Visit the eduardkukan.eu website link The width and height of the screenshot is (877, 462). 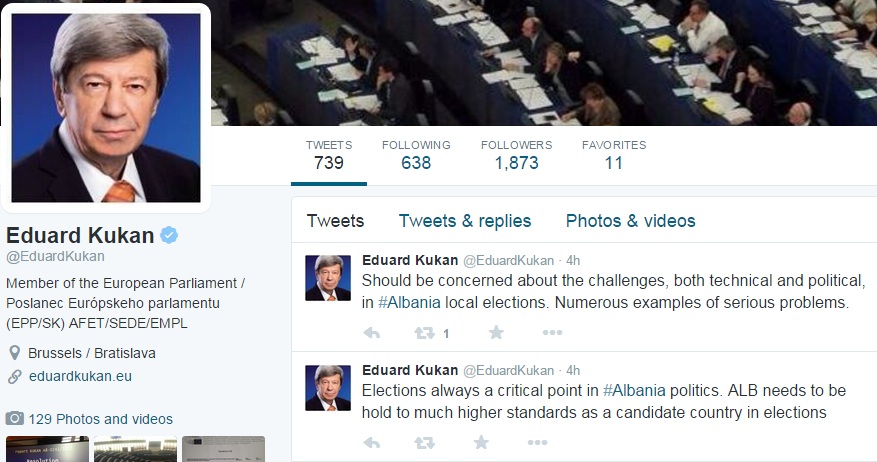coord(80,377)
